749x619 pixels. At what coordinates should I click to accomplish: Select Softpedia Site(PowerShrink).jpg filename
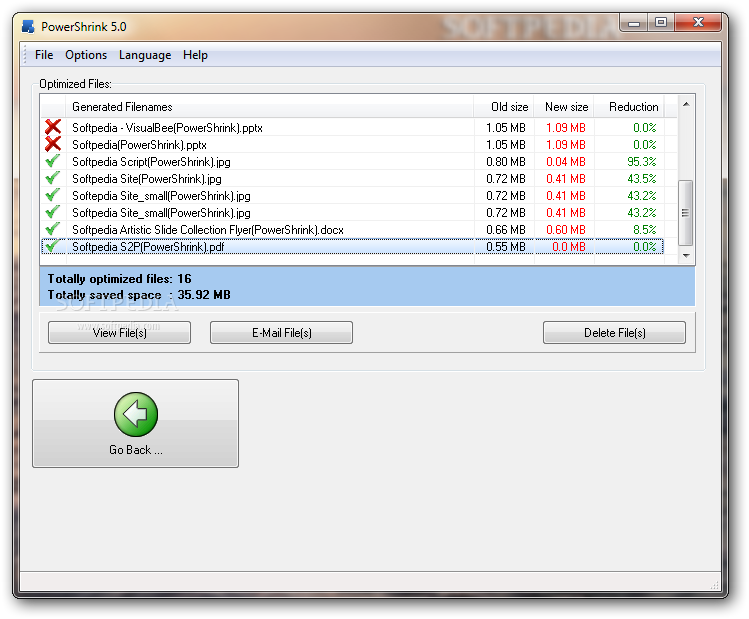pyautogui.click(x=147, y=179)
